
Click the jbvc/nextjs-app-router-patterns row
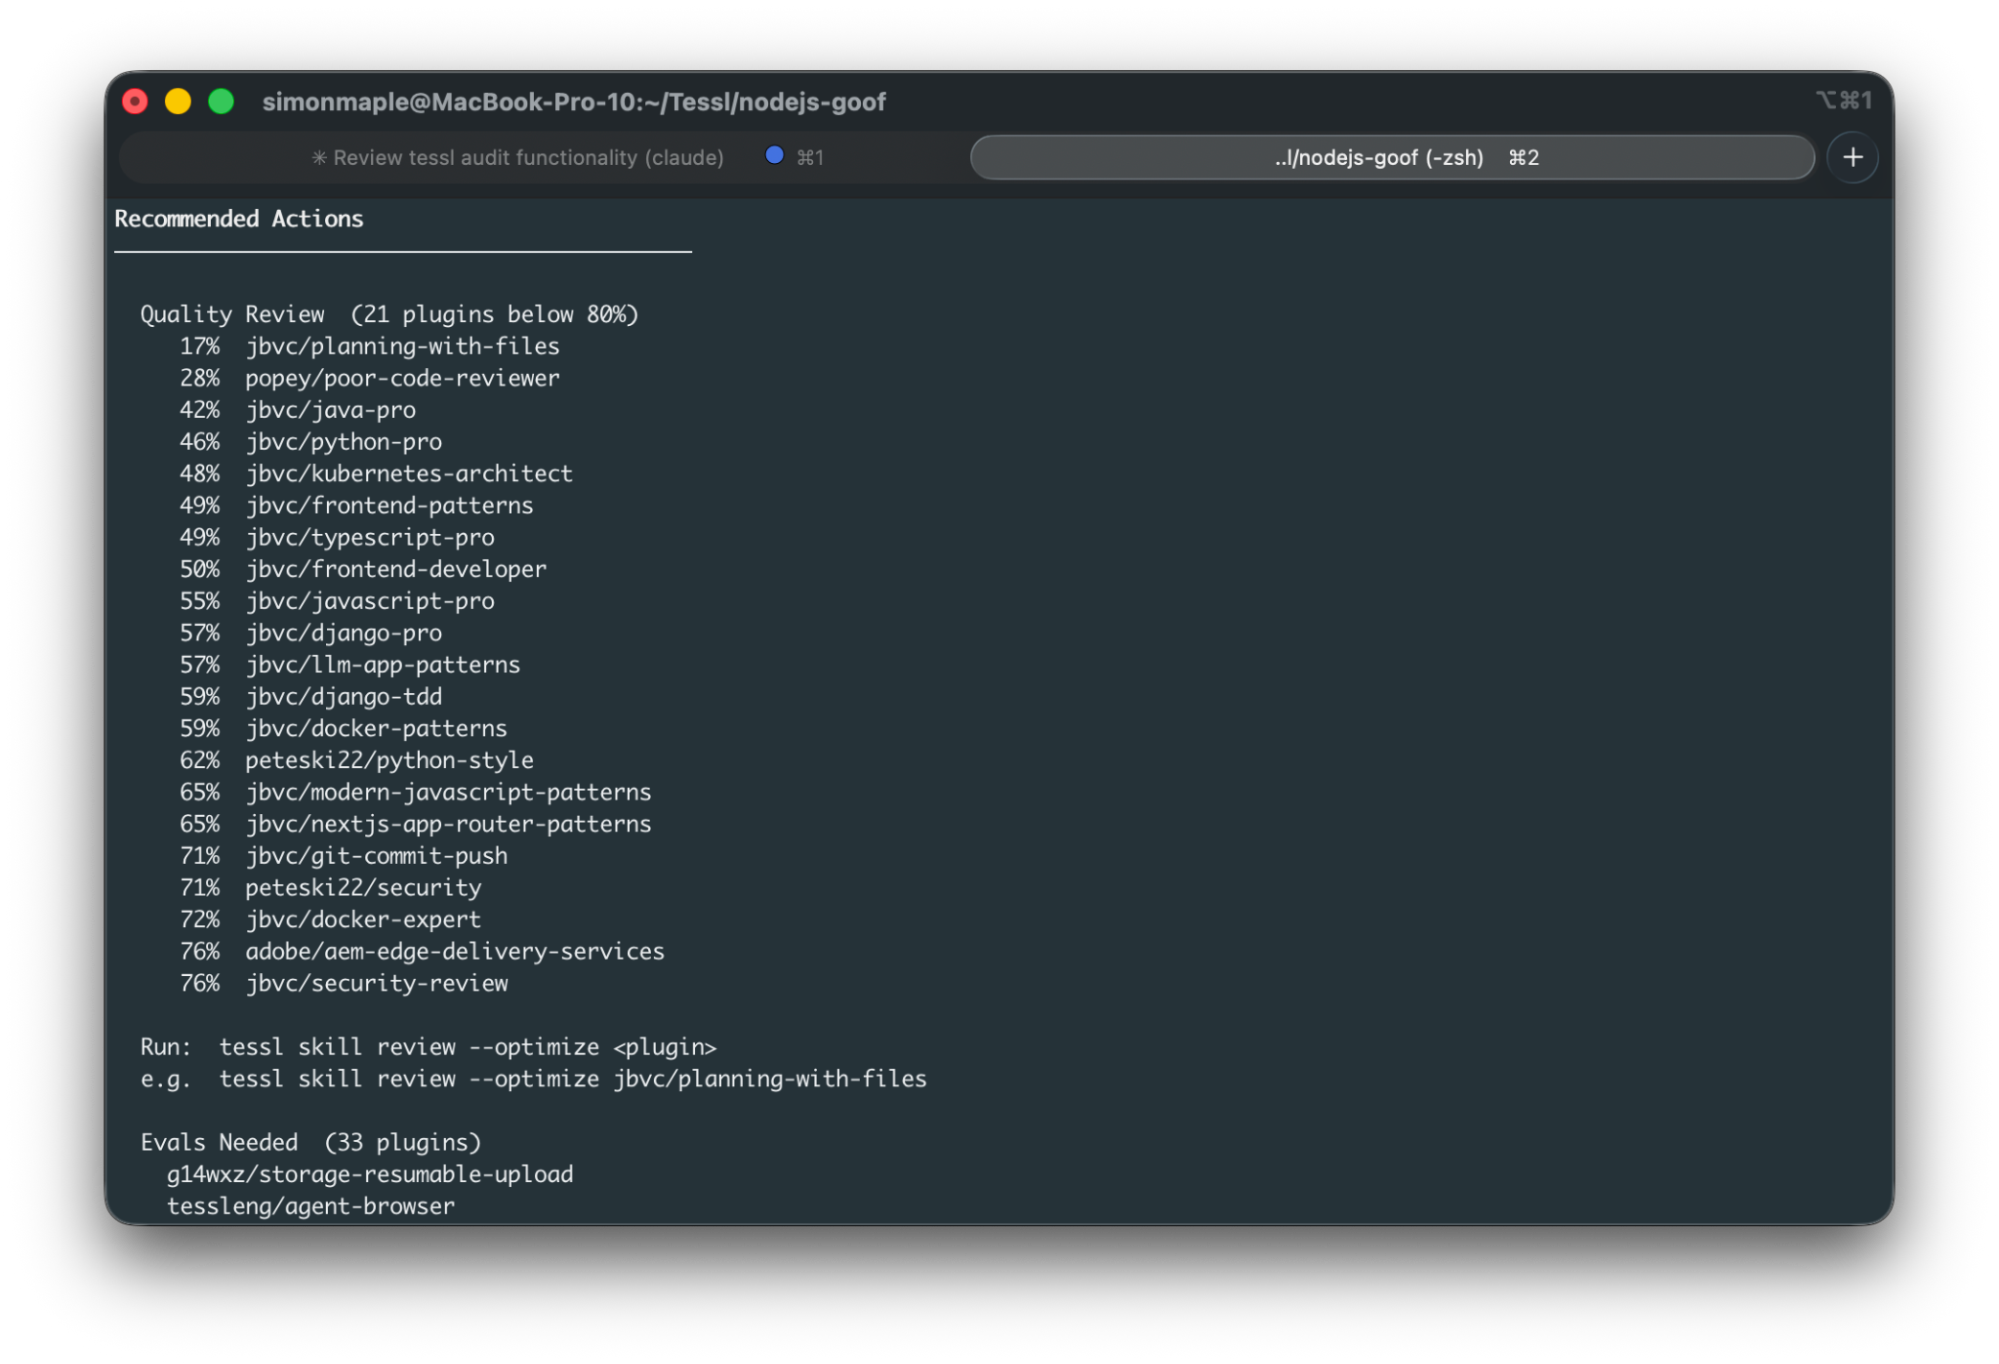[415, 824]
